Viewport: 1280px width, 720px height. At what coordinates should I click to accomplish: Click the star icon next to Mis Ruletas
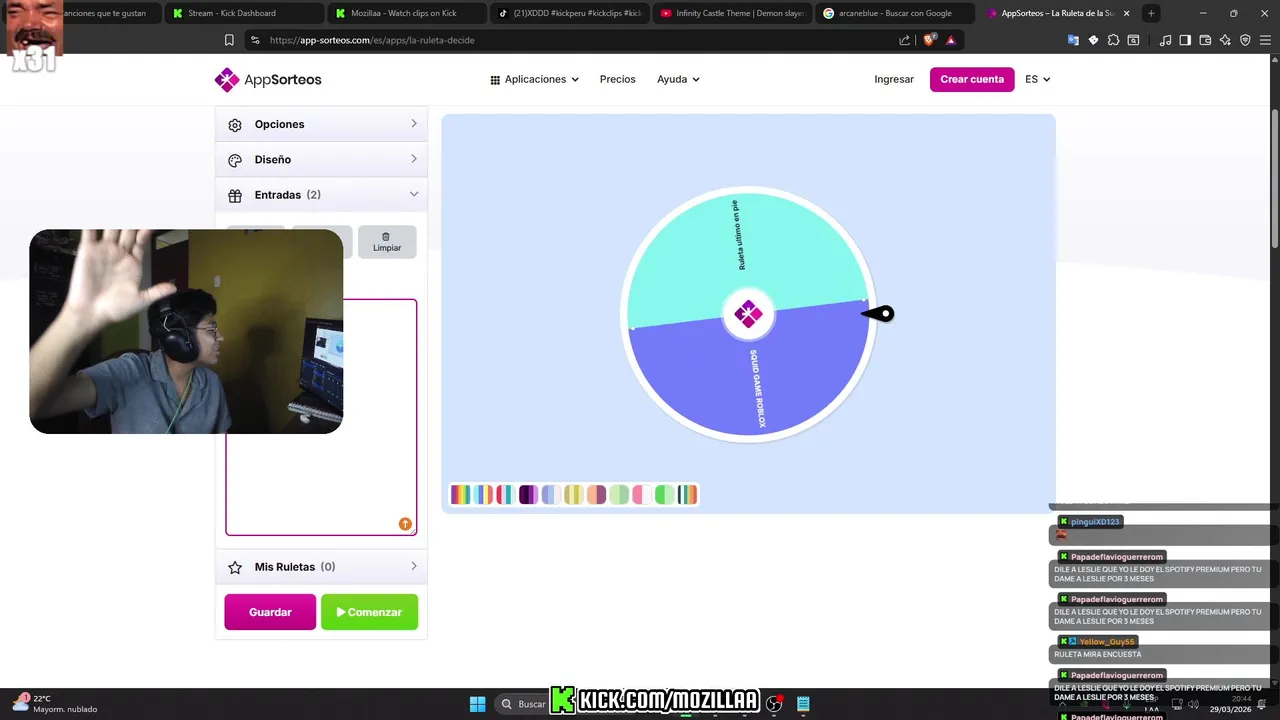click(x=235, y=568)
